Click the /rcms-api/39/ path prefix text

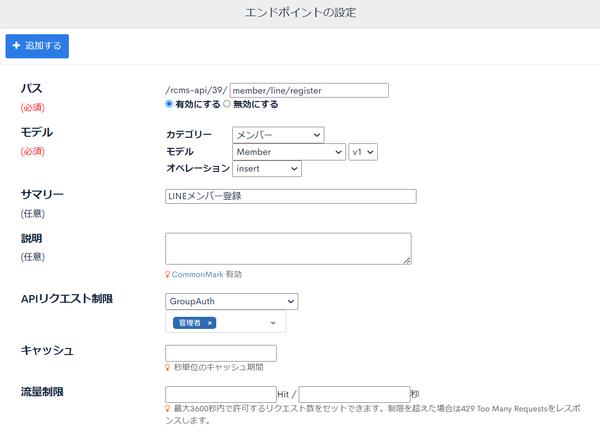point(197,90)
